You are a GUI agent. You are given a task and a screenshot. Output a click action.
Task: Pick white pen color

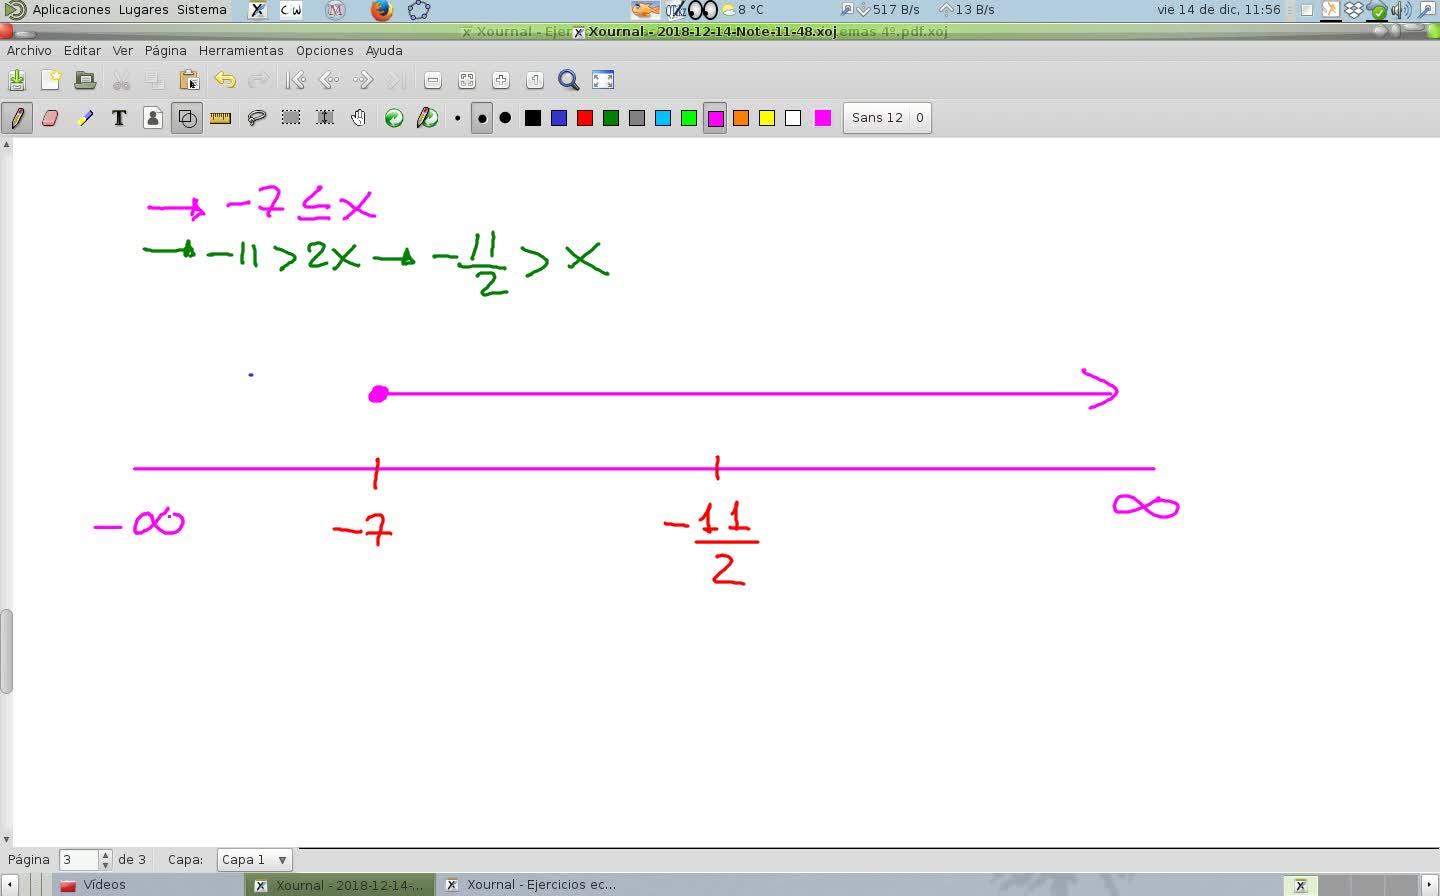point(793,118)
